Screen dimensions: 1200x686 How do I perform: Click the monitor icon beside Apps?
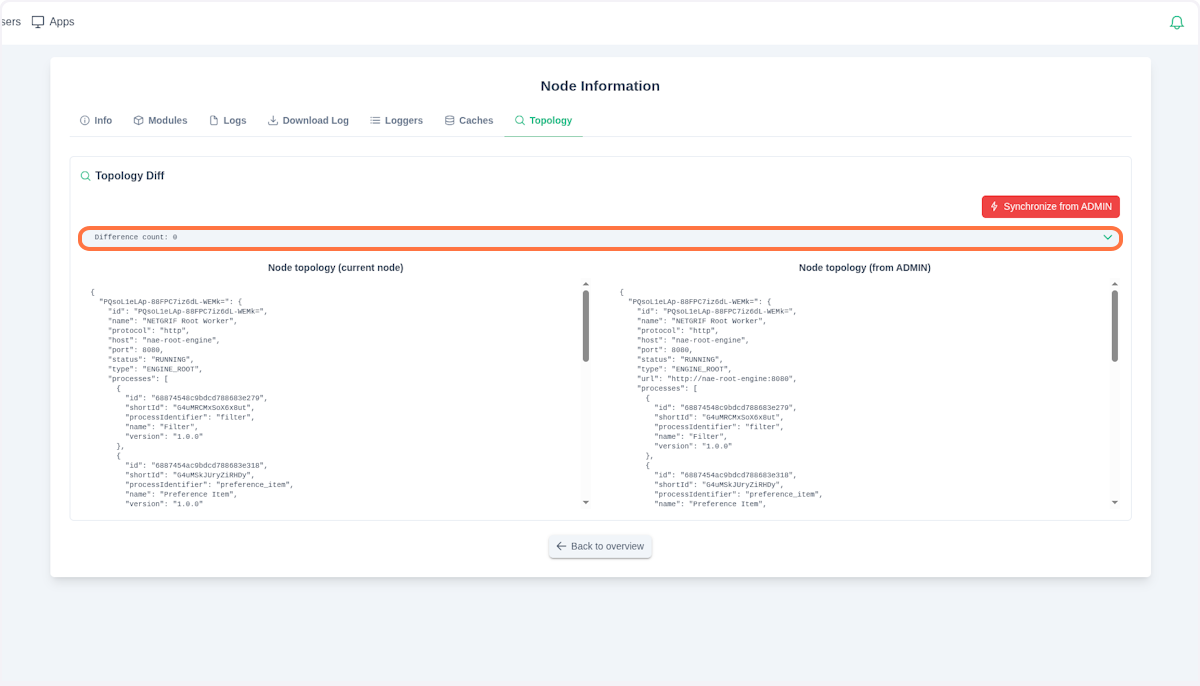(37, 21)
